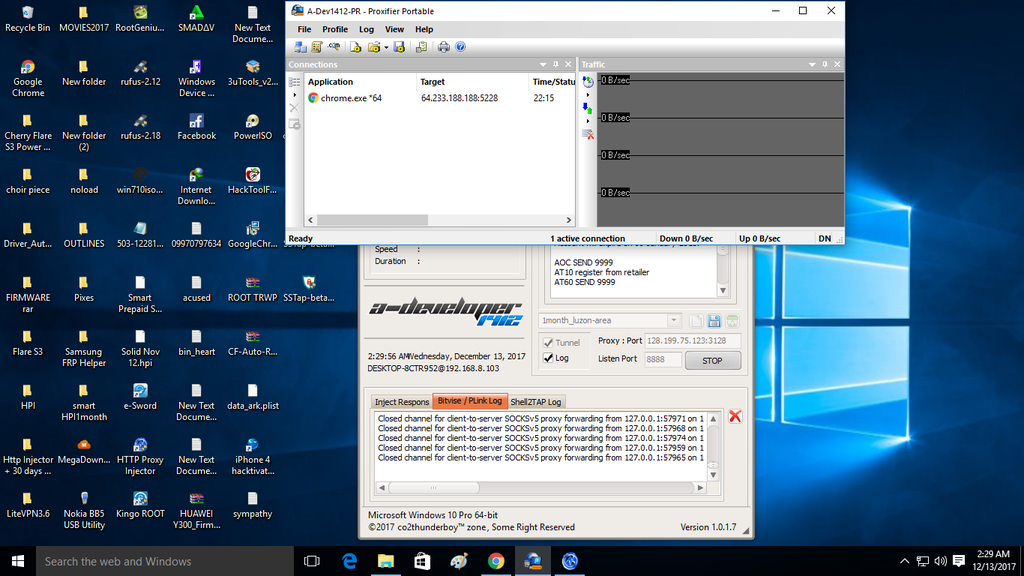Click the Time/Status column header

pos(552,82)
